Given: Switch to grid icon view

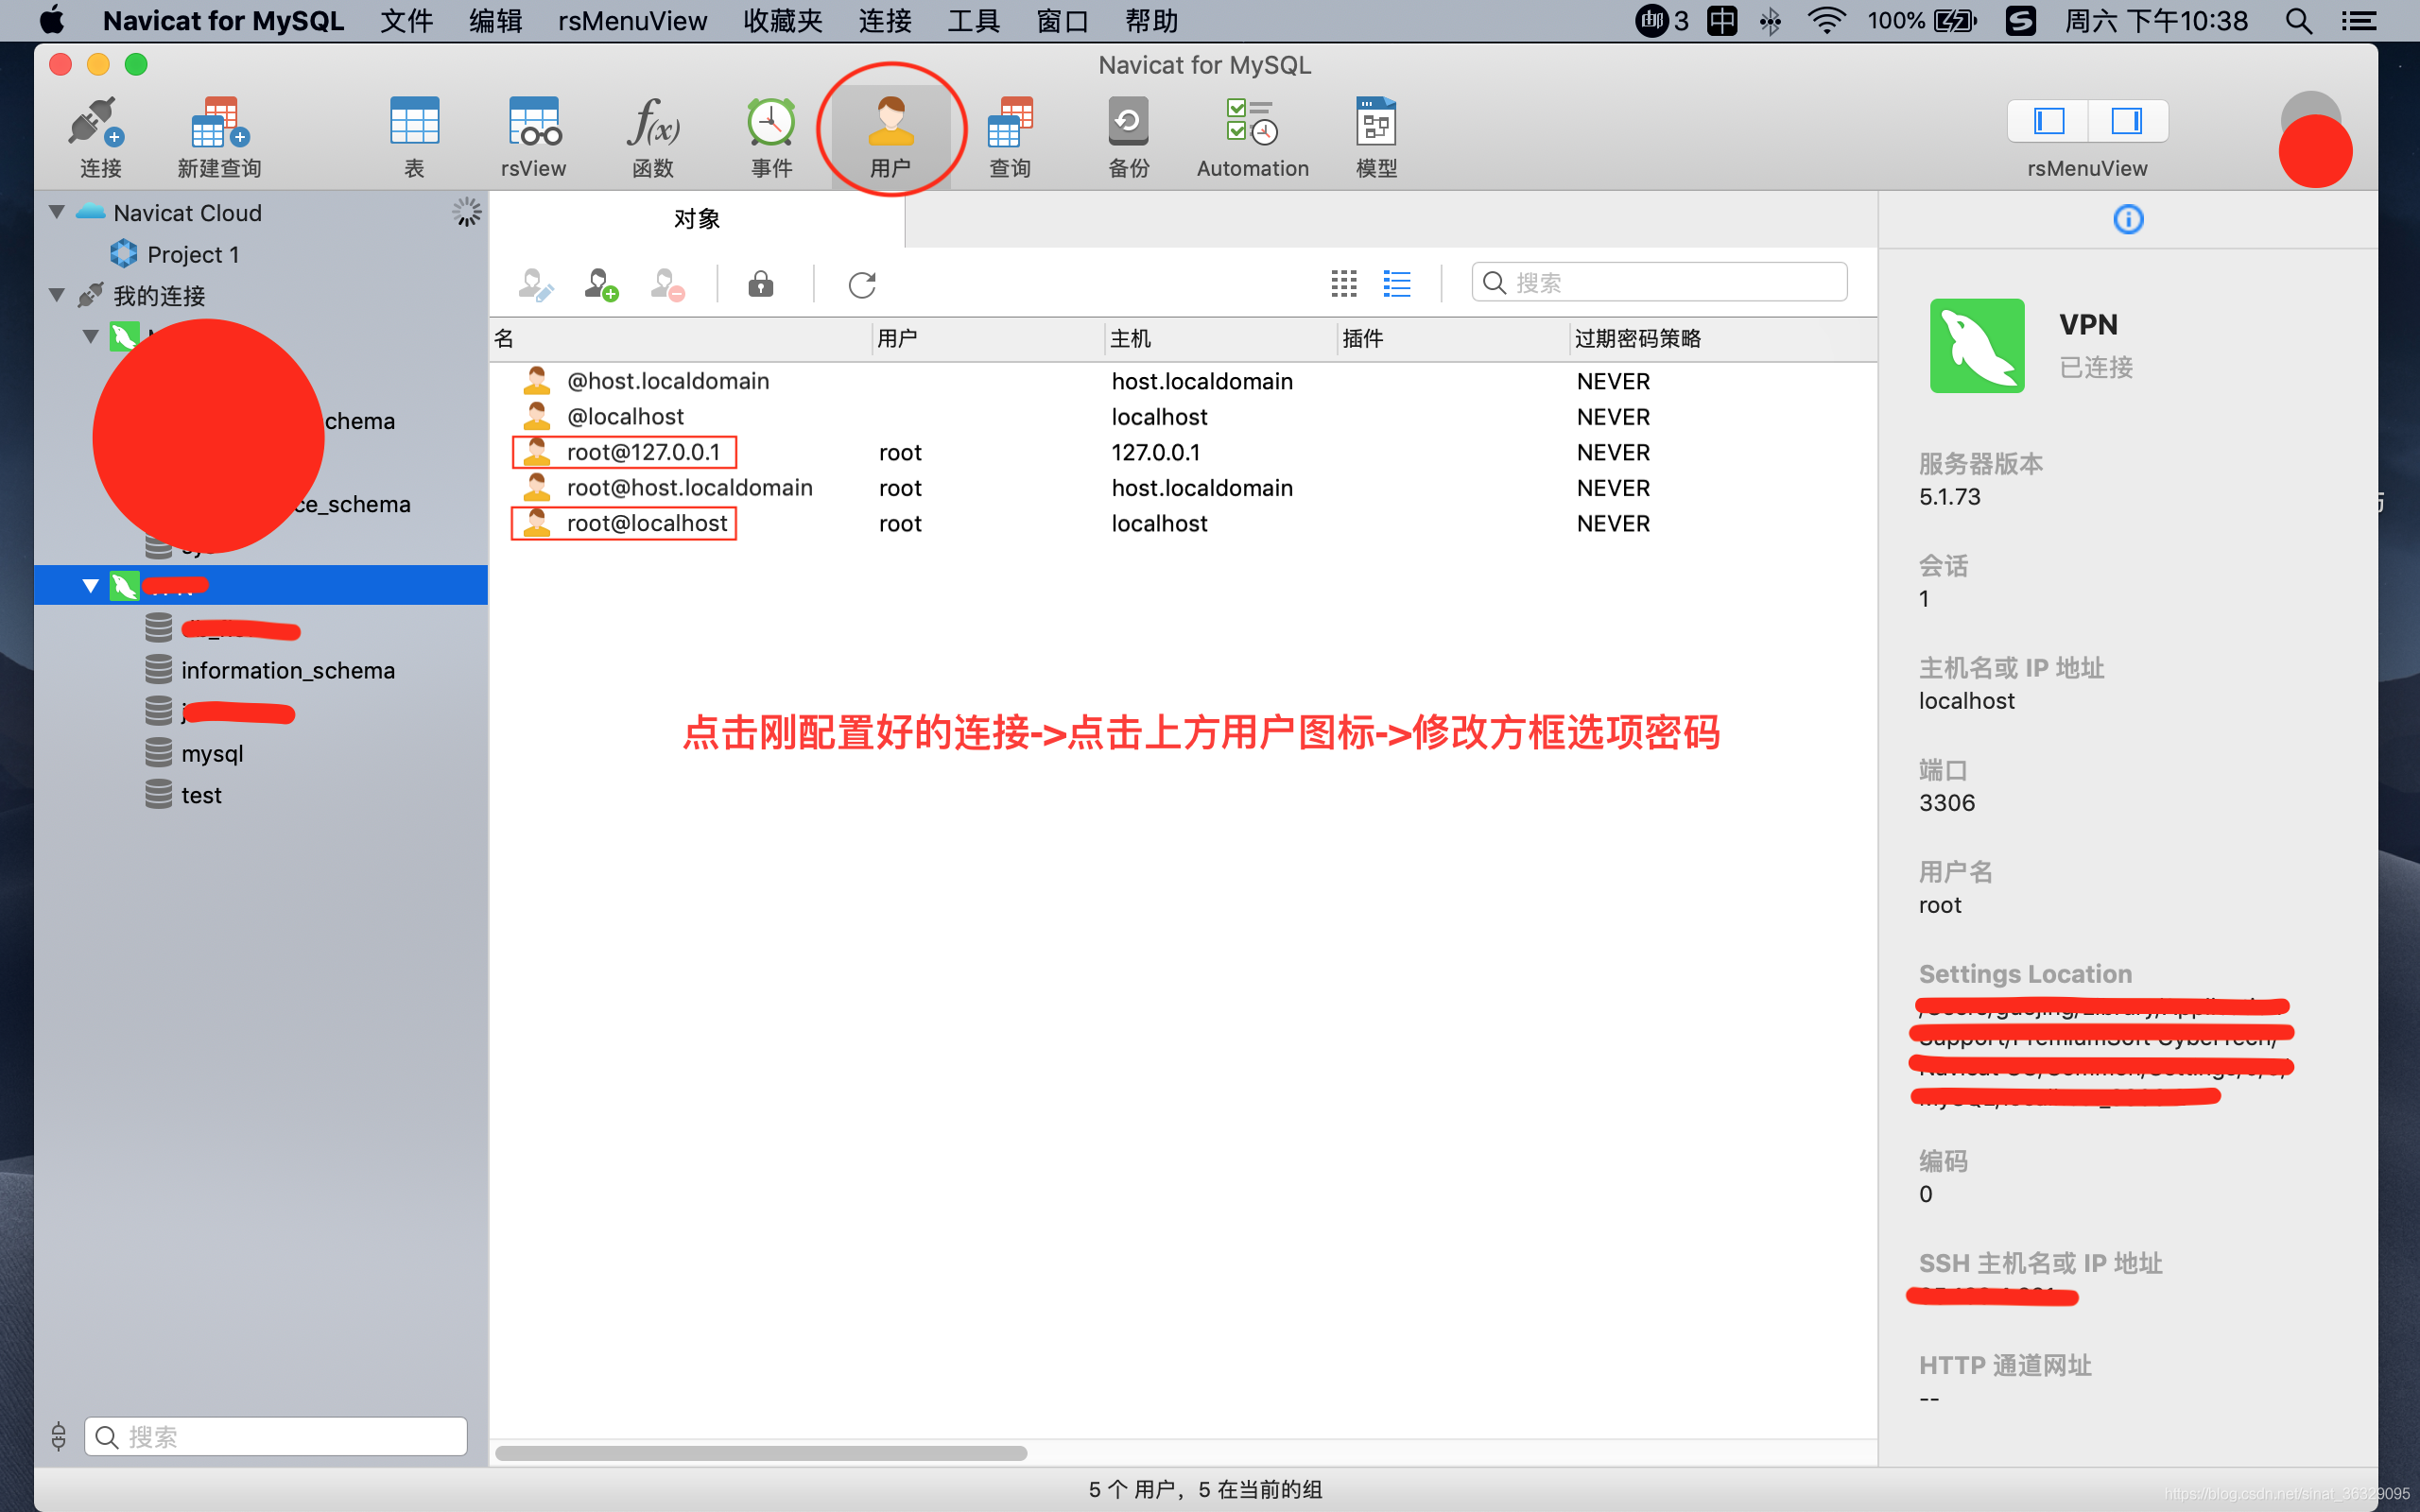Looking at the screenshot, I should pos(1344,284).
